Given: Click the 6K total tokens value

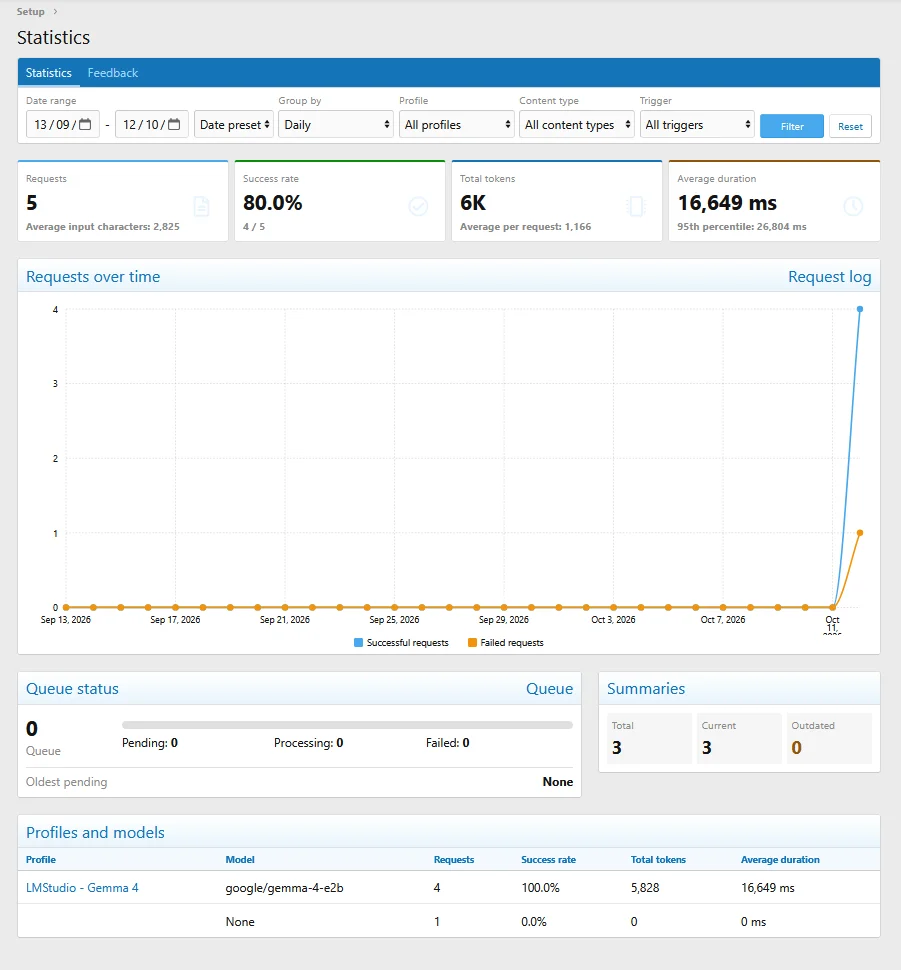Looking at the screenshot, I should (473, 203).
